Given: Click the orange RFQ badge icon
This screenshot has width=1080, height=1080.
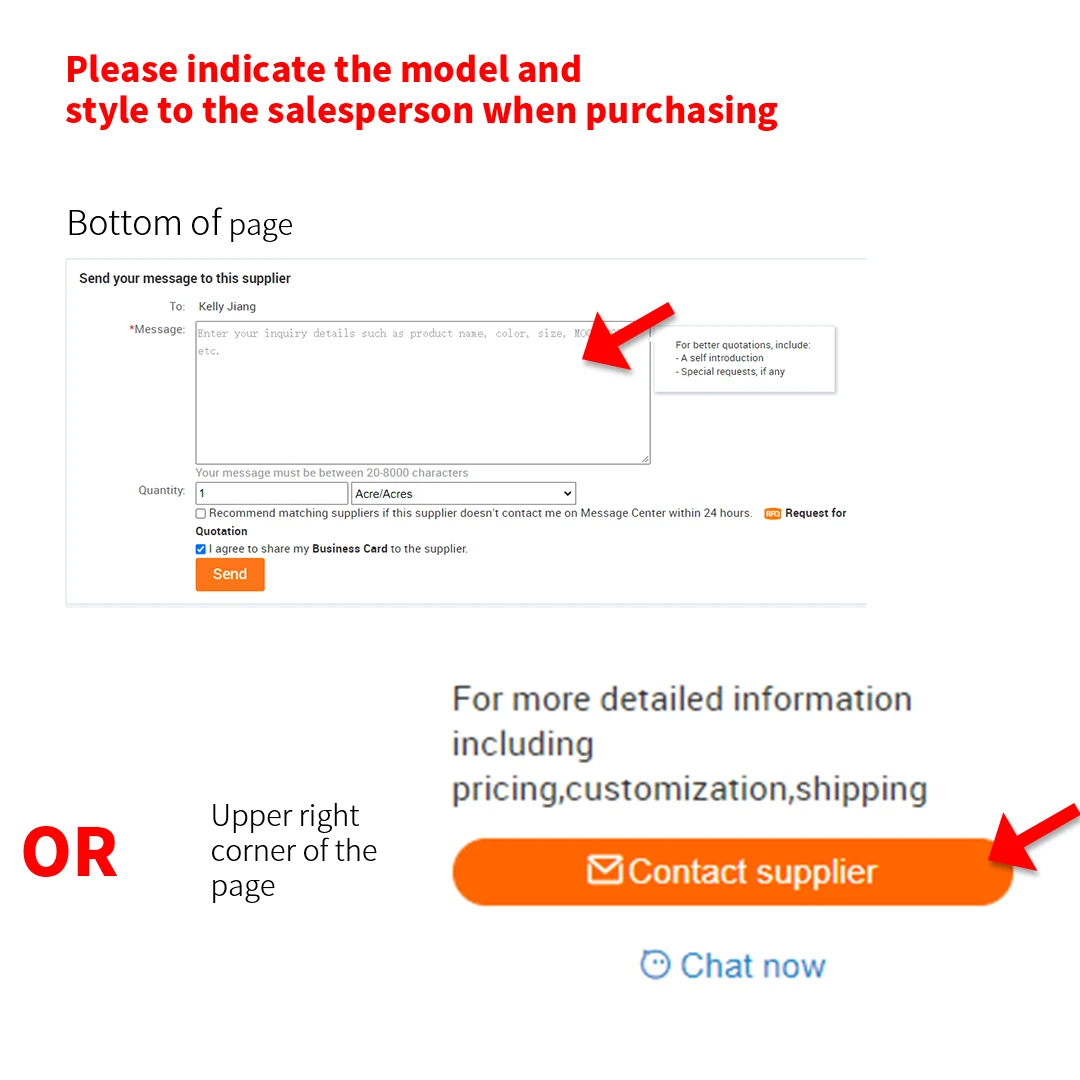Looking at the screenshot, I should [x=772, y=514].
